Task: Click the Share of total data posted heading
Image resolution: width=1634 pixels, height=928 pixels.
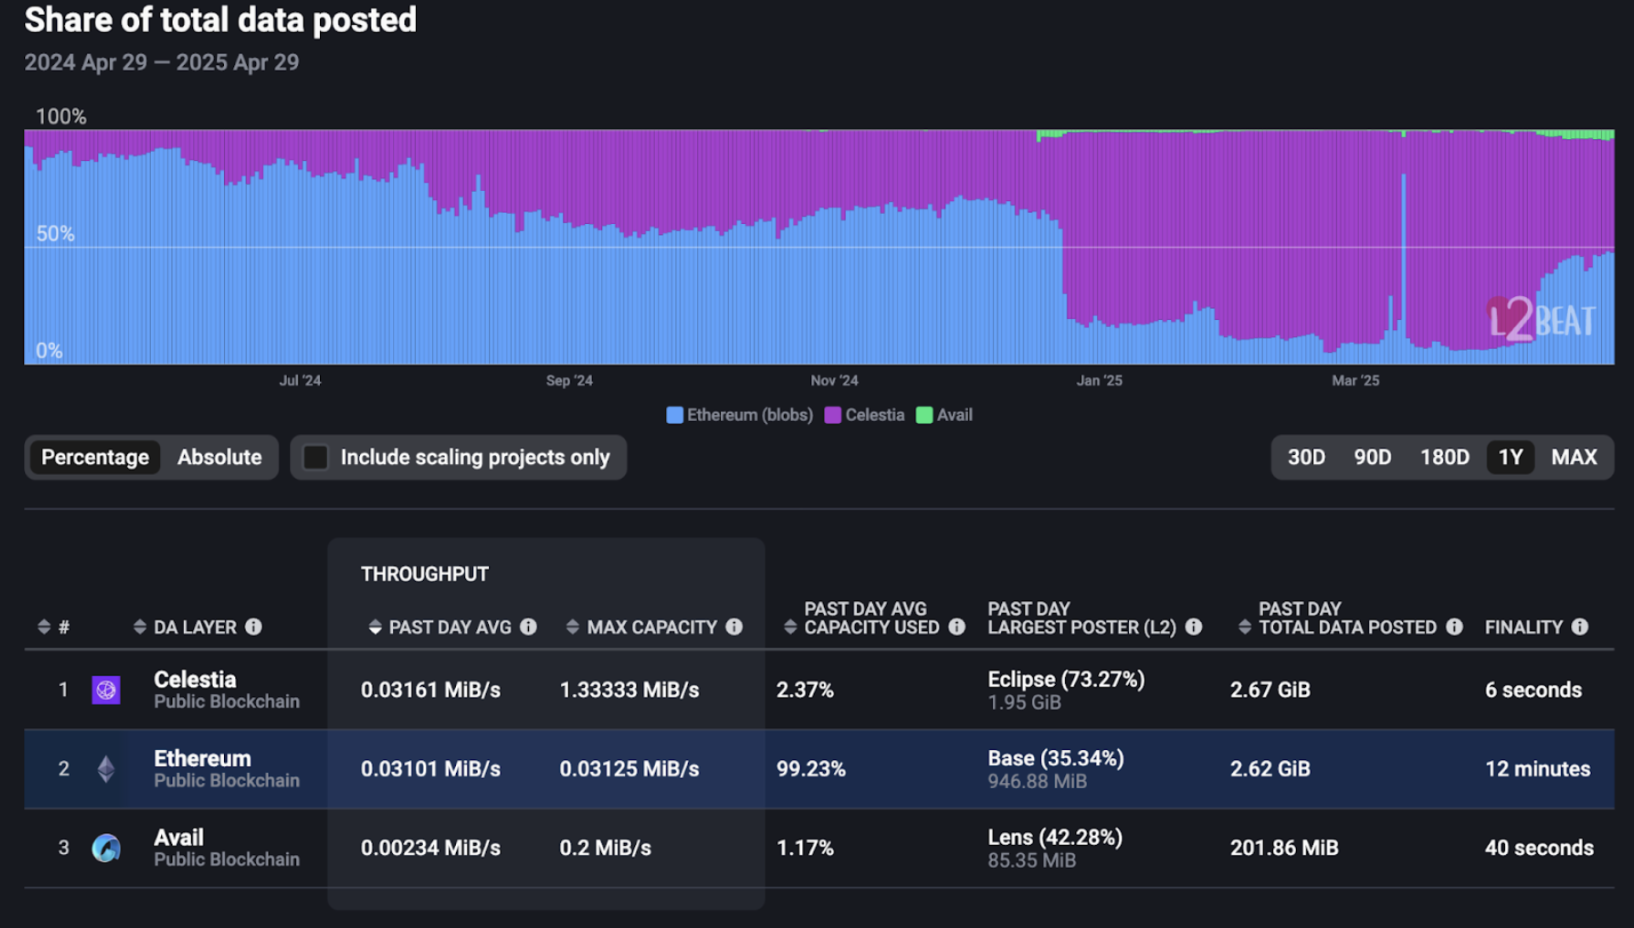Action: point(220,20)
